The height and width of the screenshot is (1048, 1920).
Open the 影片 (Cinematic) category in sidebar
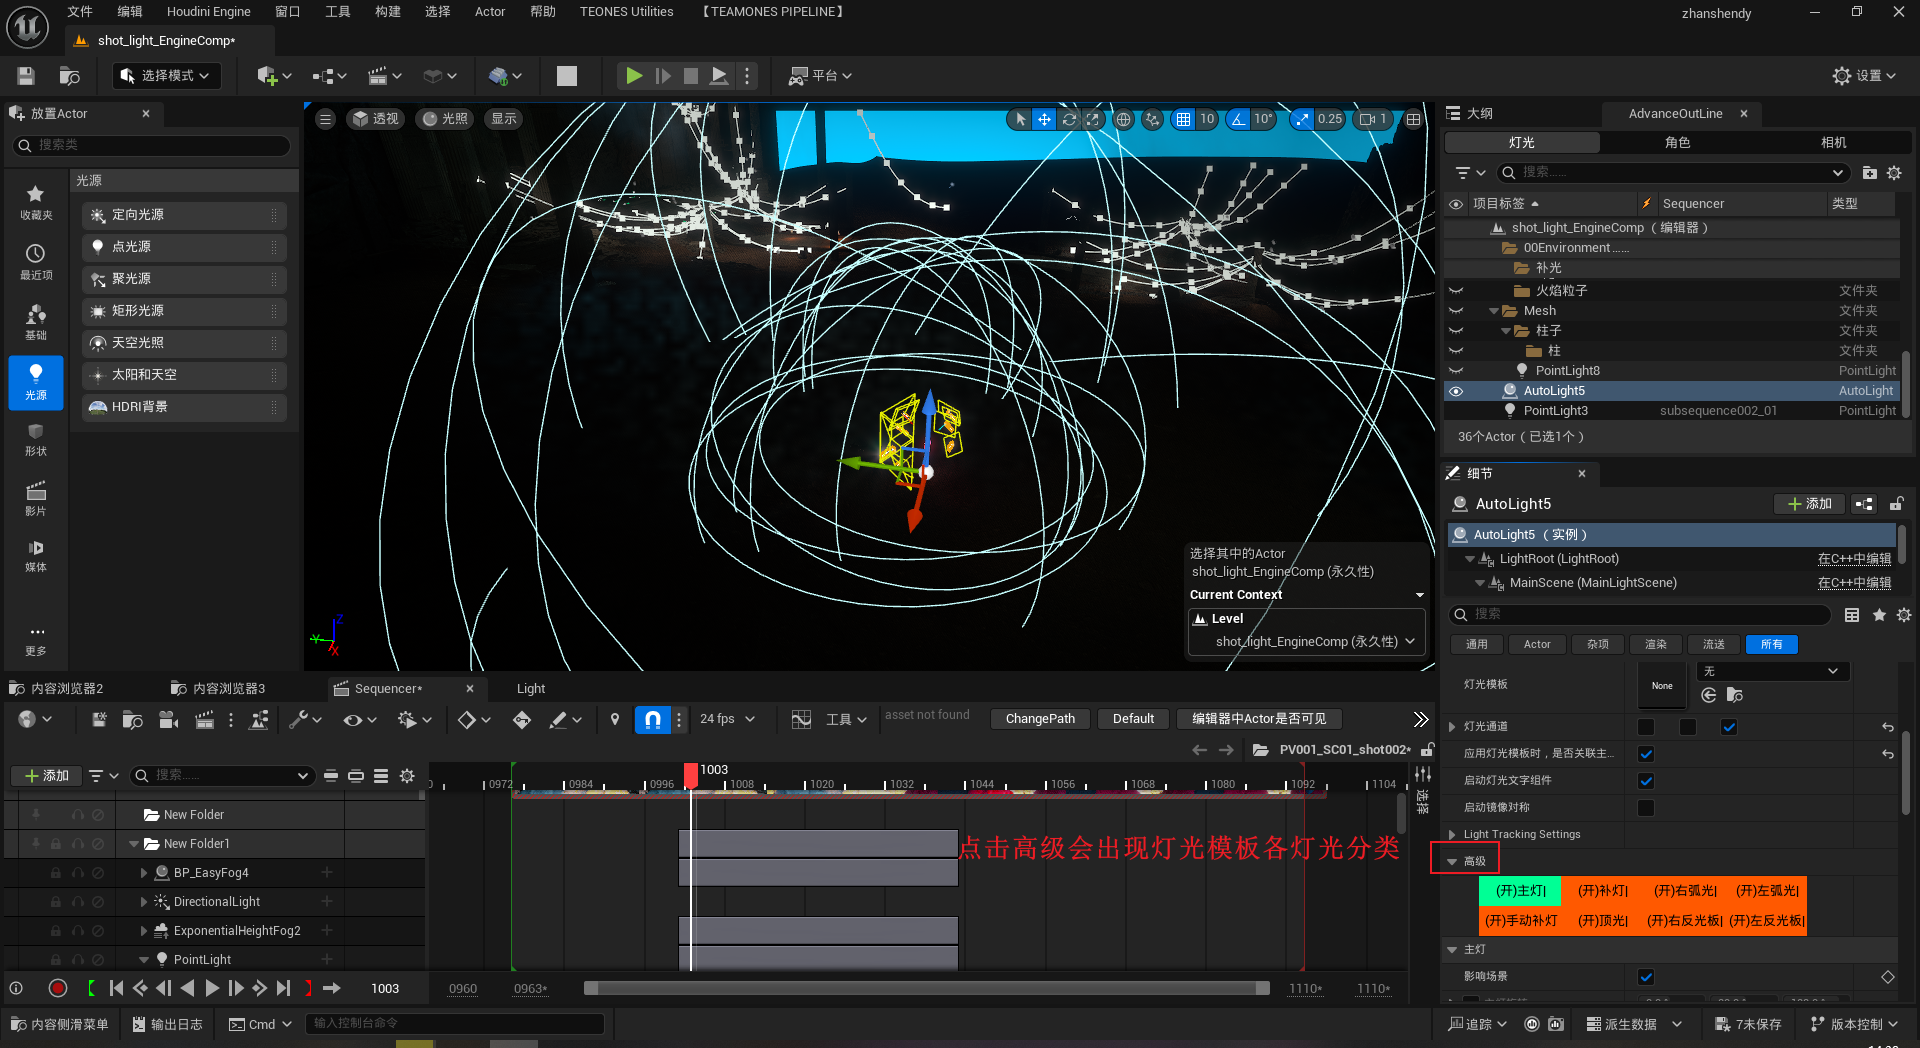point(36,498)
